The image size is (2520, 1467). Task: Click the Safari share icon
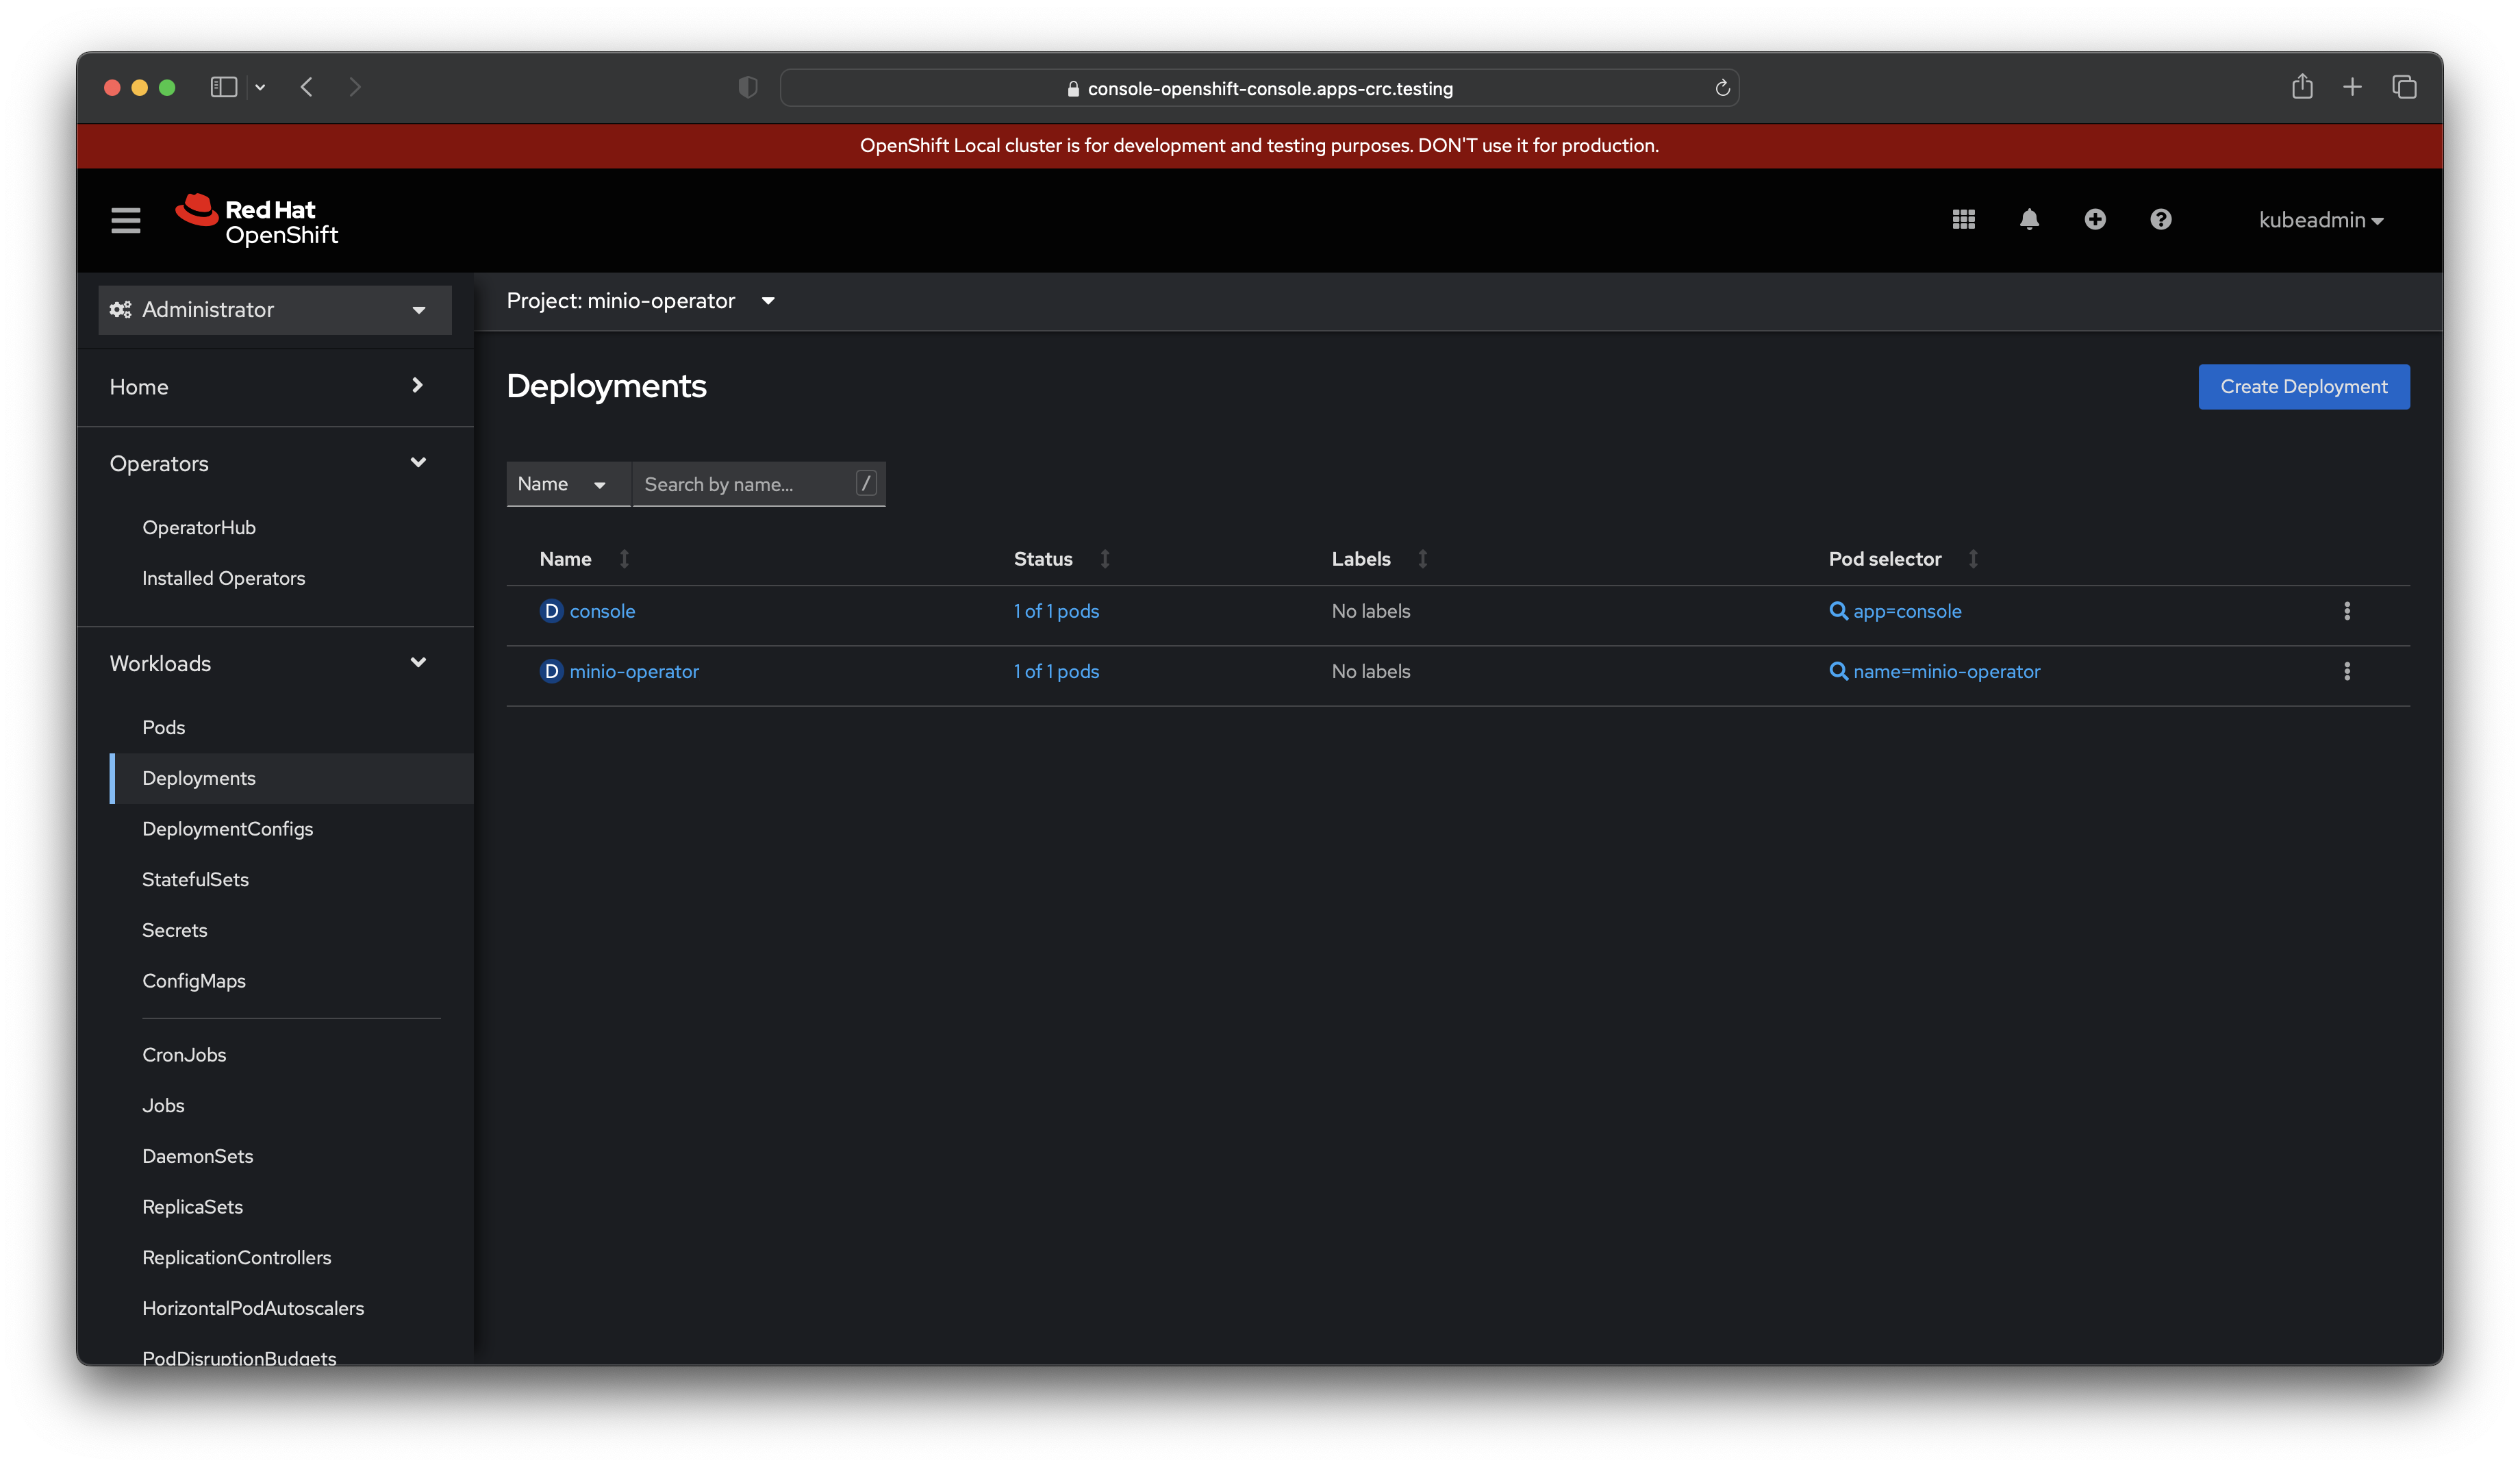pyautogui.click(x=2302, y=87)
